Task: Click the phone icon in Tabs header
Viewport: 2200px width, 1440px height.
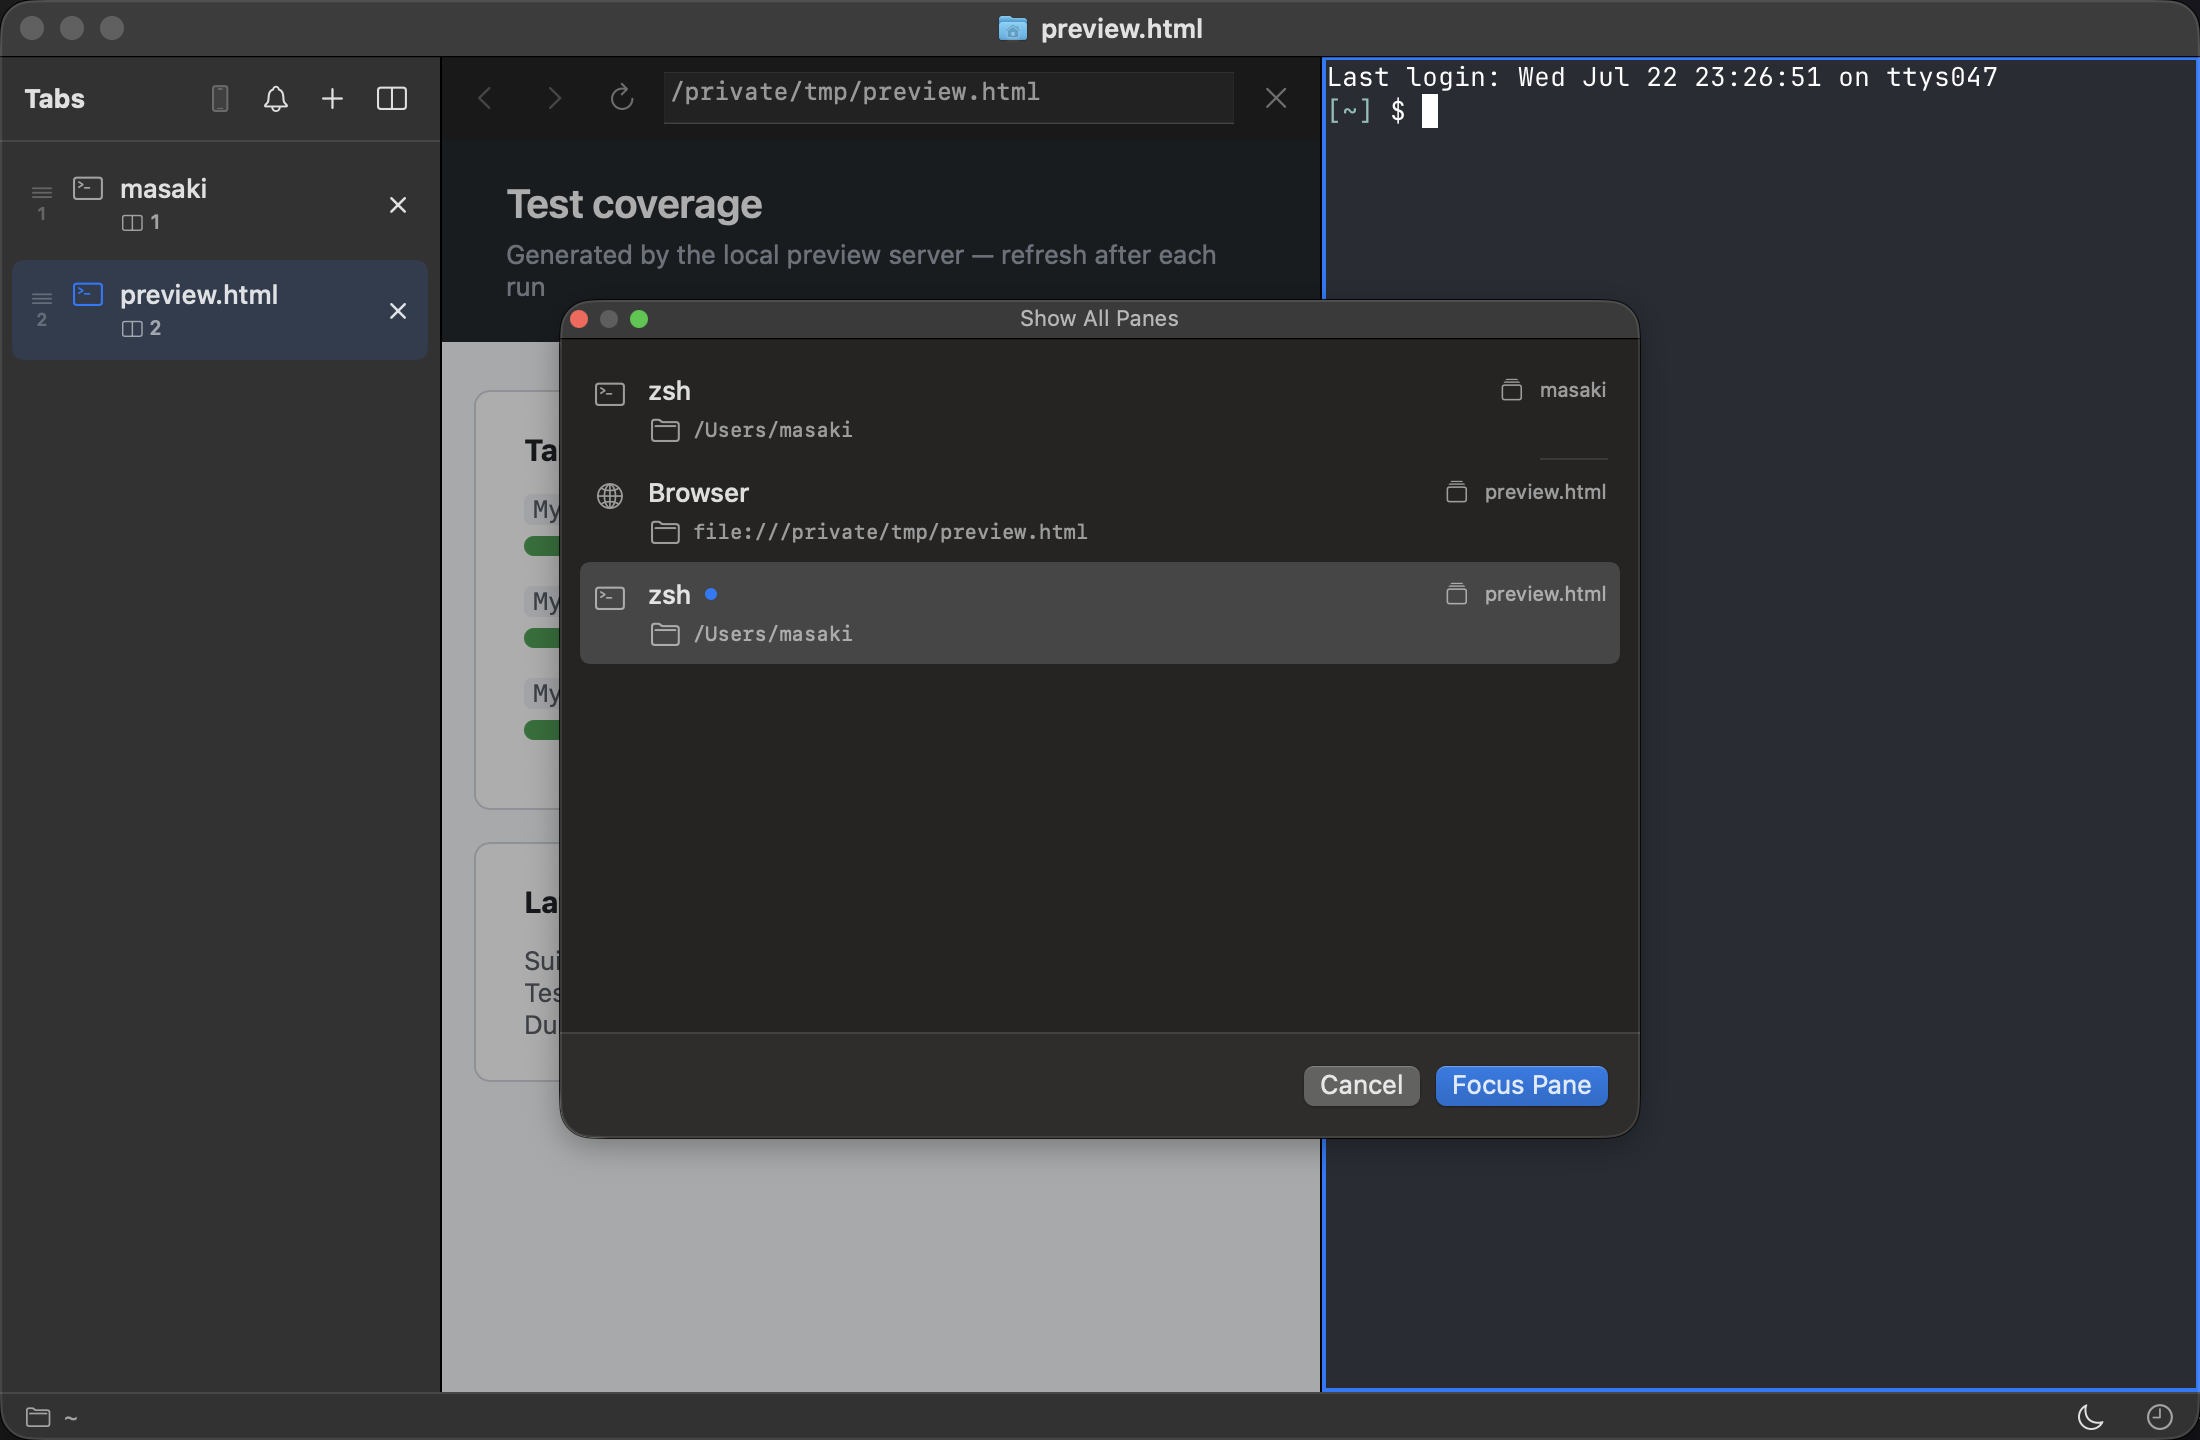Action: coord(220,98)
